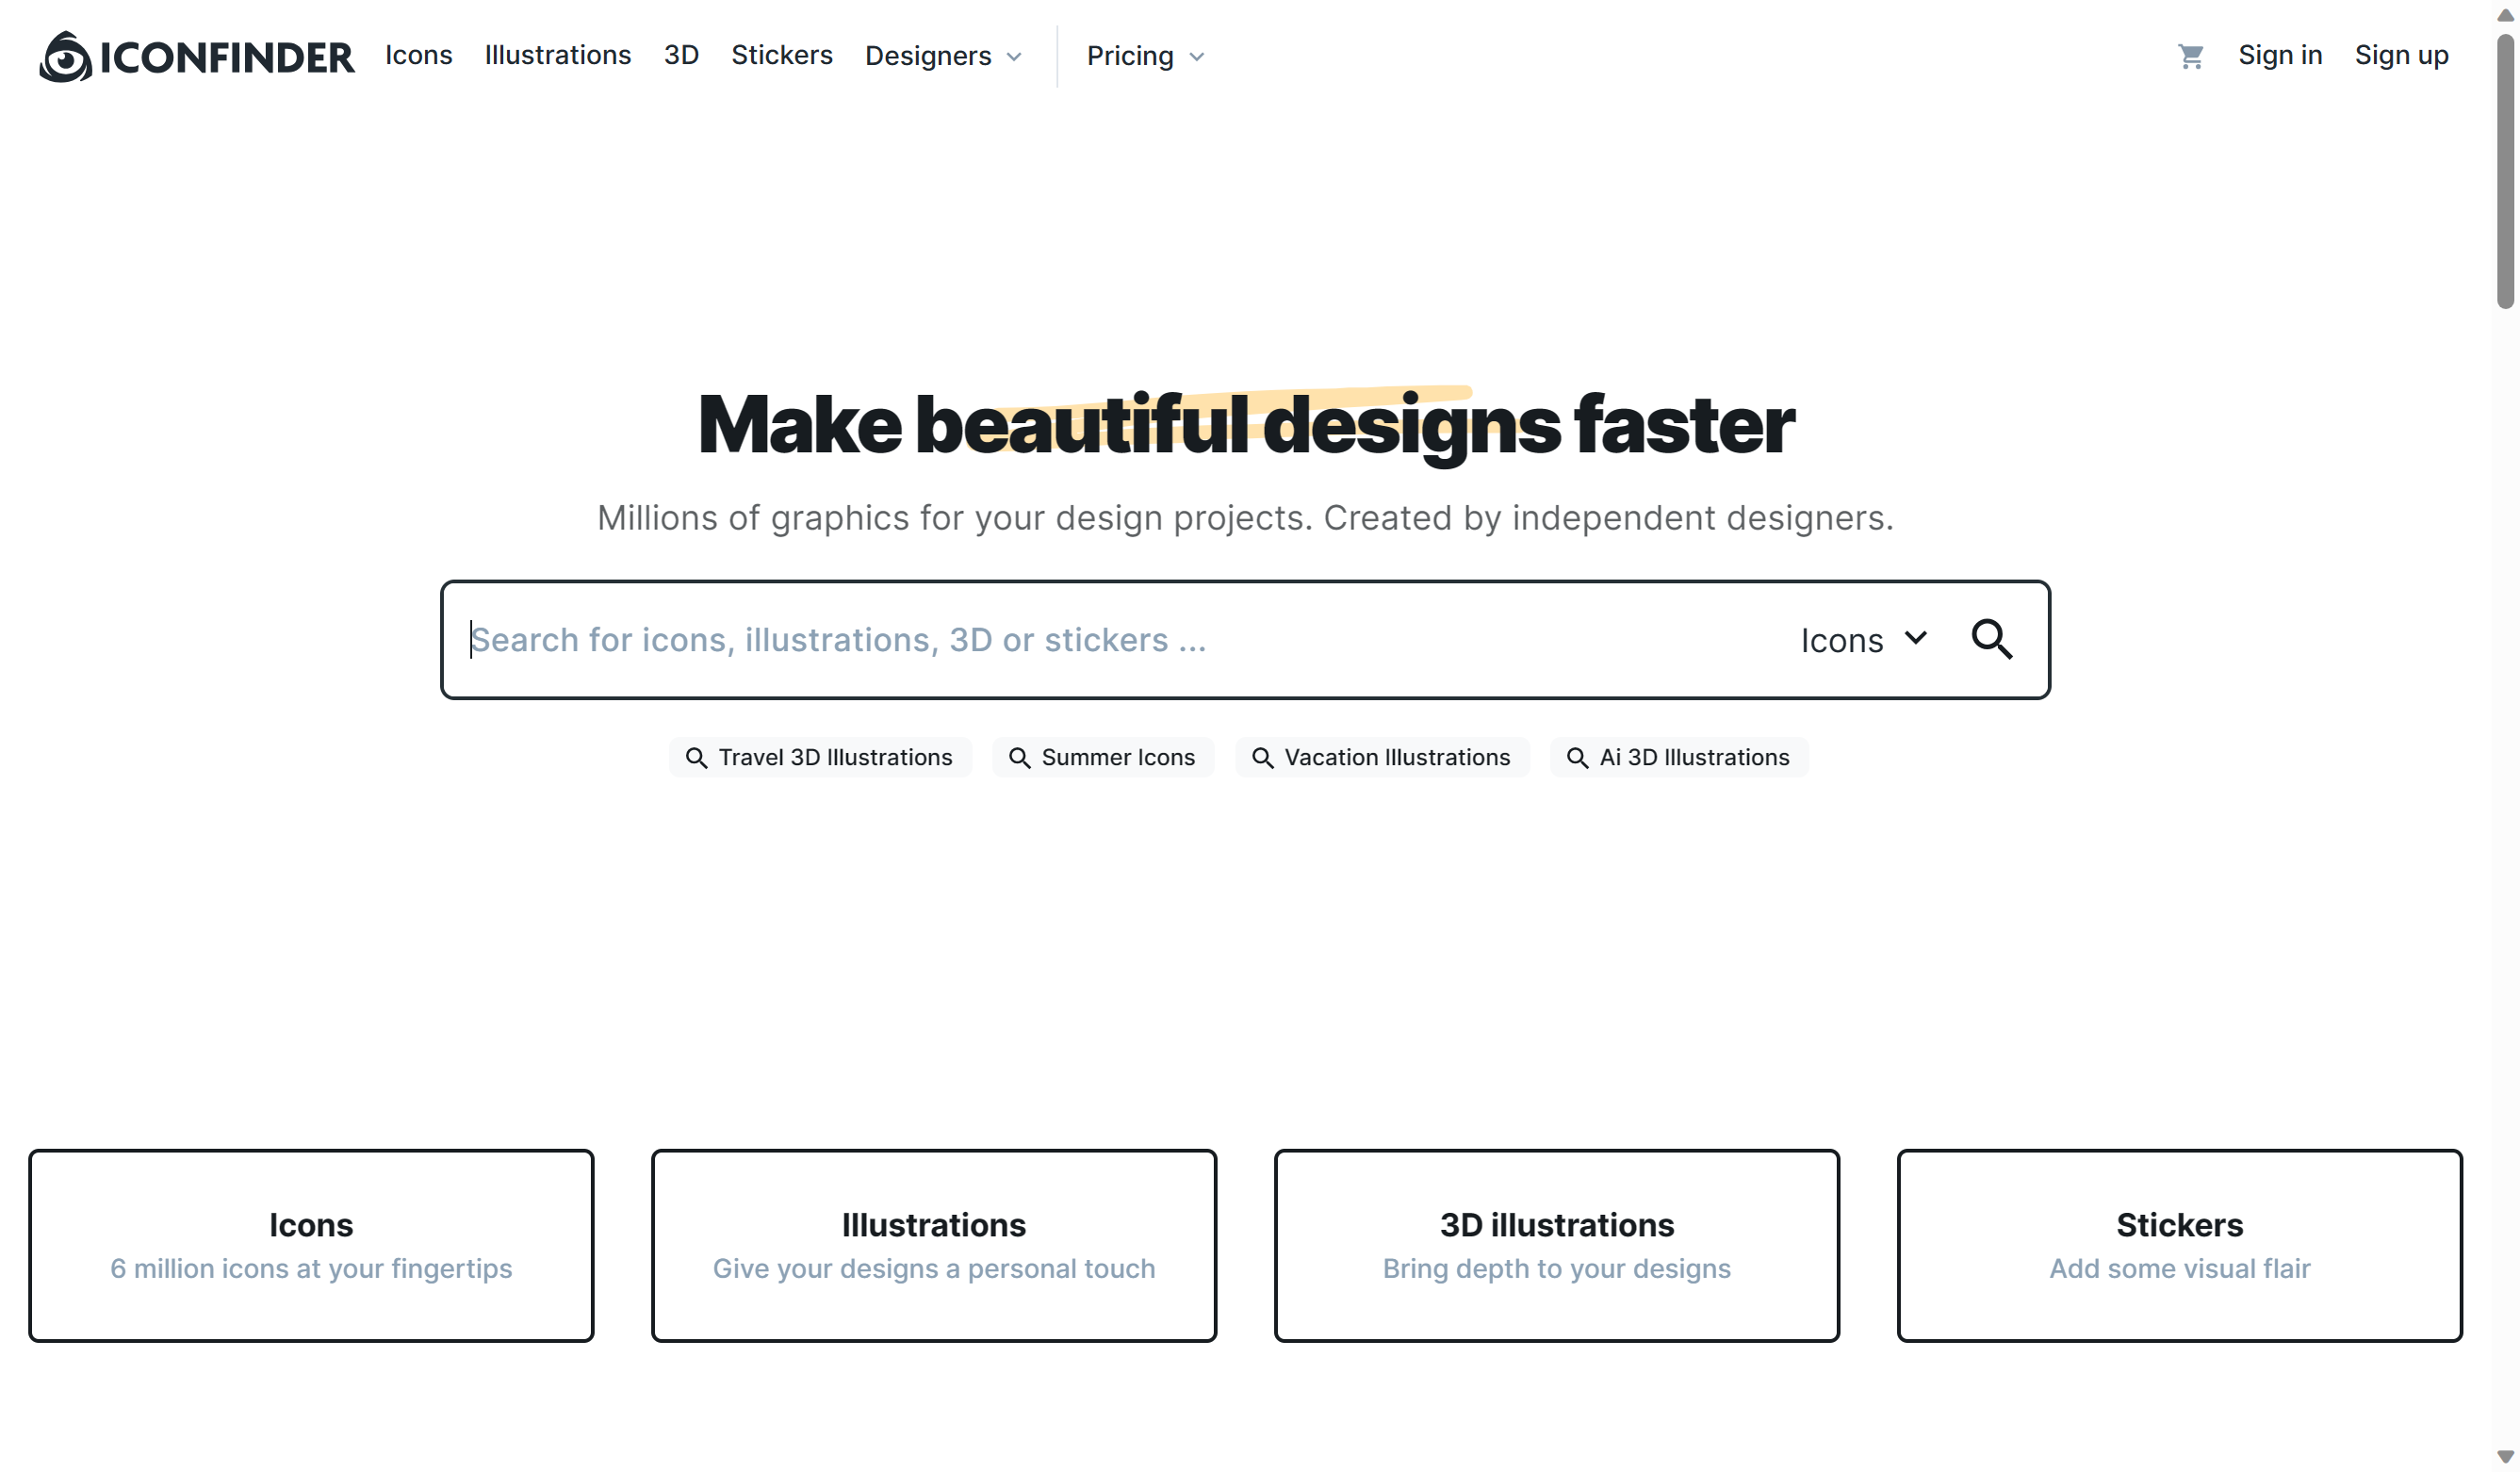Open the 3D navigation item
Image resolution: width=2520 pixels, height=1472 pixels.
[681, 55]
